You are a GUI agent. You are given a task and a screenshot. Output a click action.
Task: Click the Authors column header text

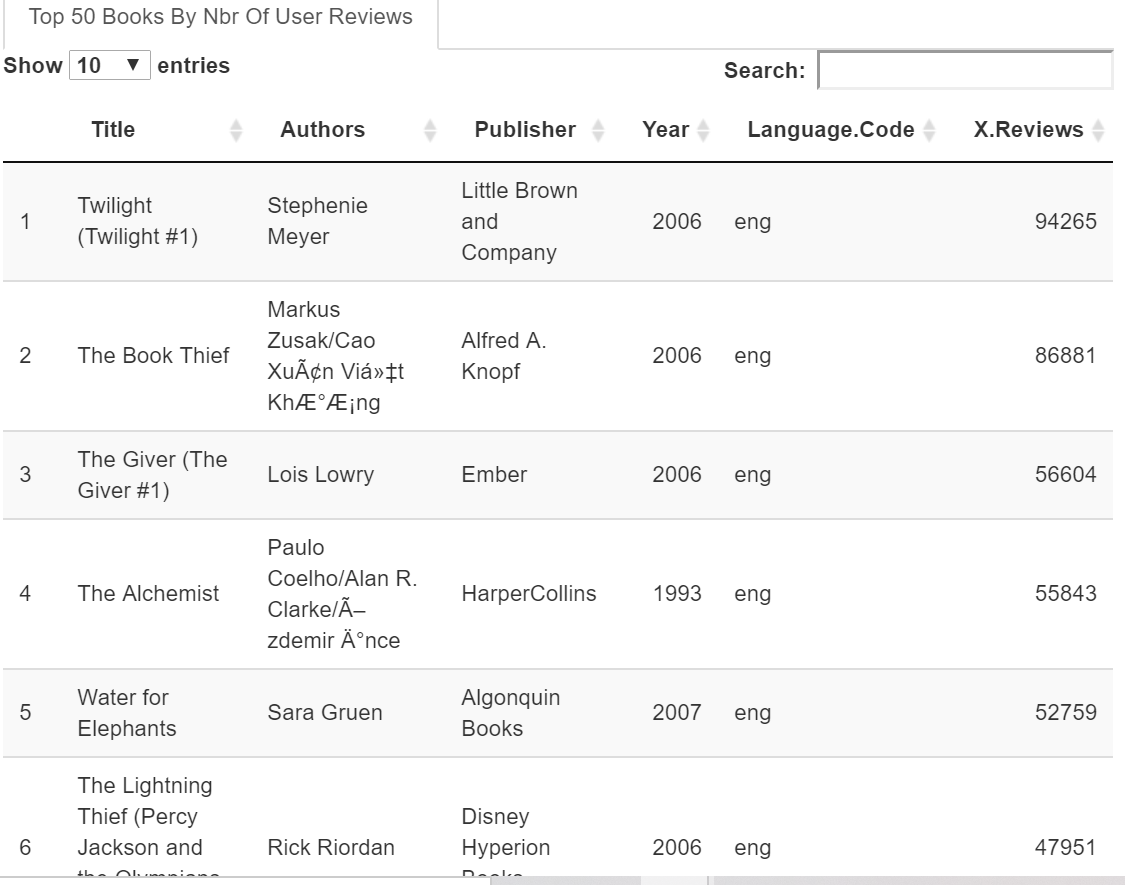[x=322, y=130]
